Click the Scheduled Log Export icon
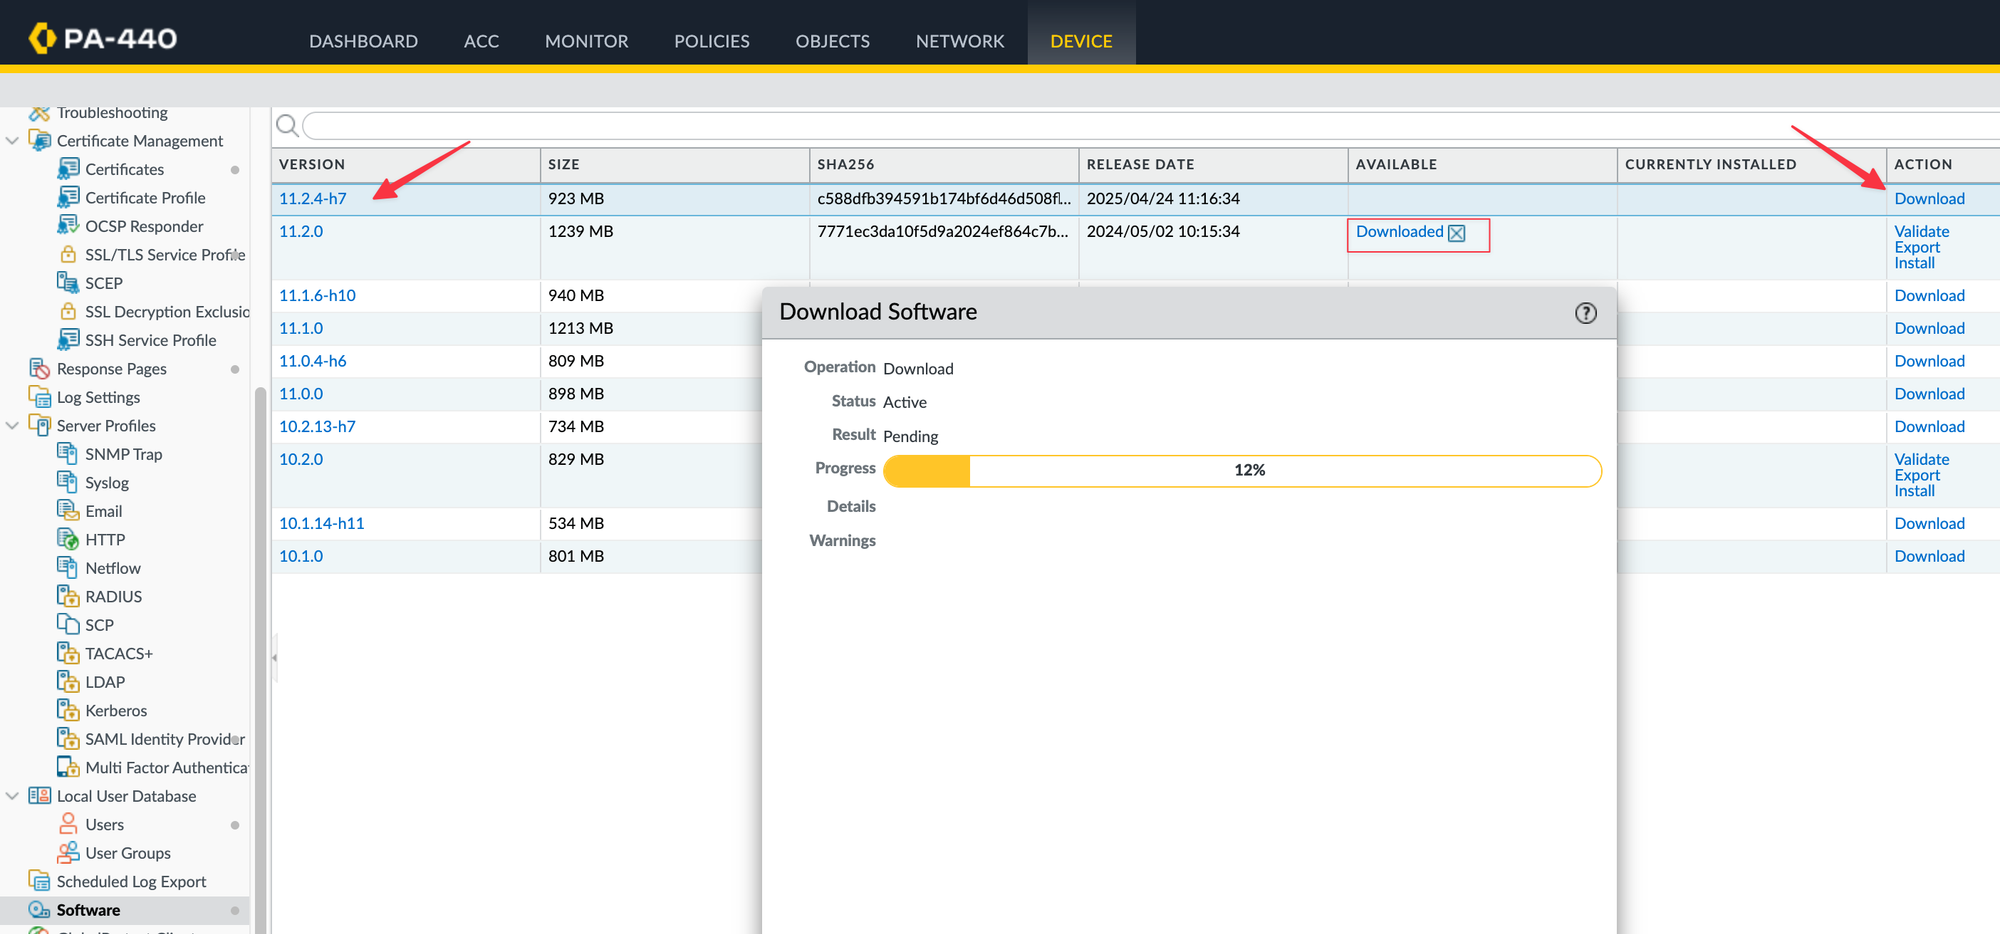The width and height of the screenshot is (2000, 934). click(x=40, y=881)
